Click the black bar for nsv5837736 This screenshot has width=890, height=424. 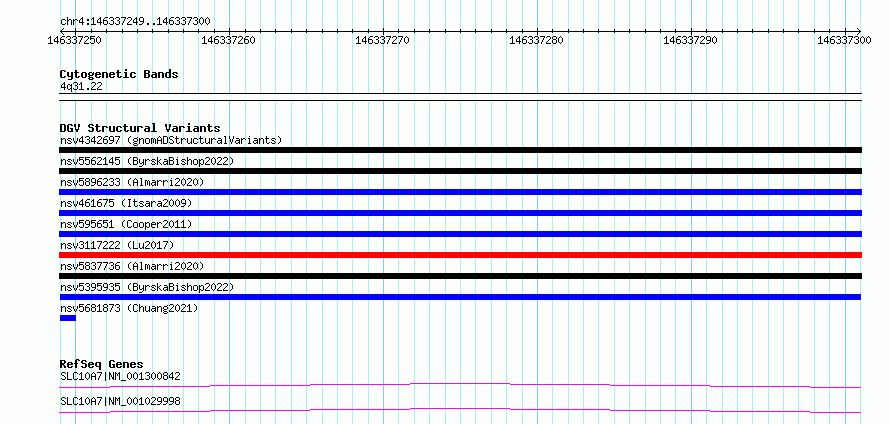(460, 276)
